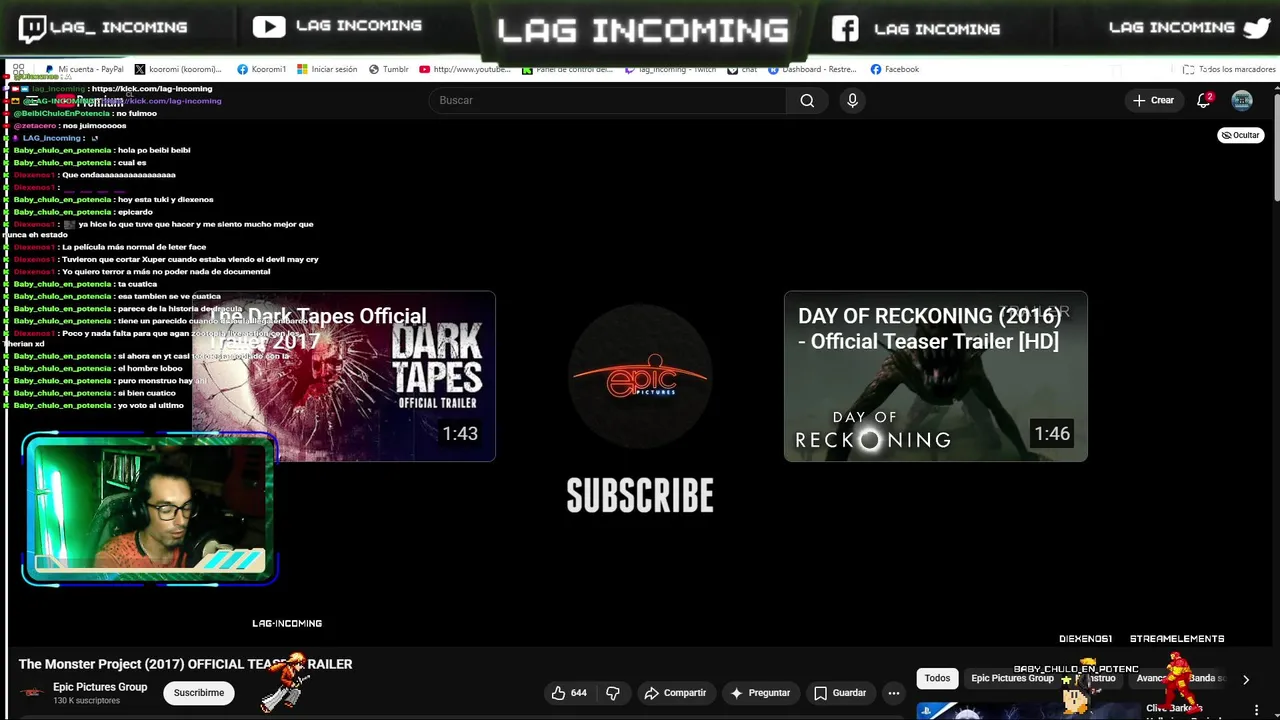Open the Panel de control bookmark
Screen dimensions: 1280x720
point(567,69)
